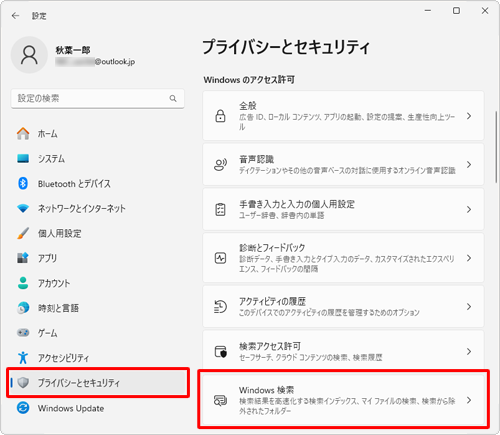Click the Windows 検索 description text
This screenshot has width=500, height=435.
point(347,406)
